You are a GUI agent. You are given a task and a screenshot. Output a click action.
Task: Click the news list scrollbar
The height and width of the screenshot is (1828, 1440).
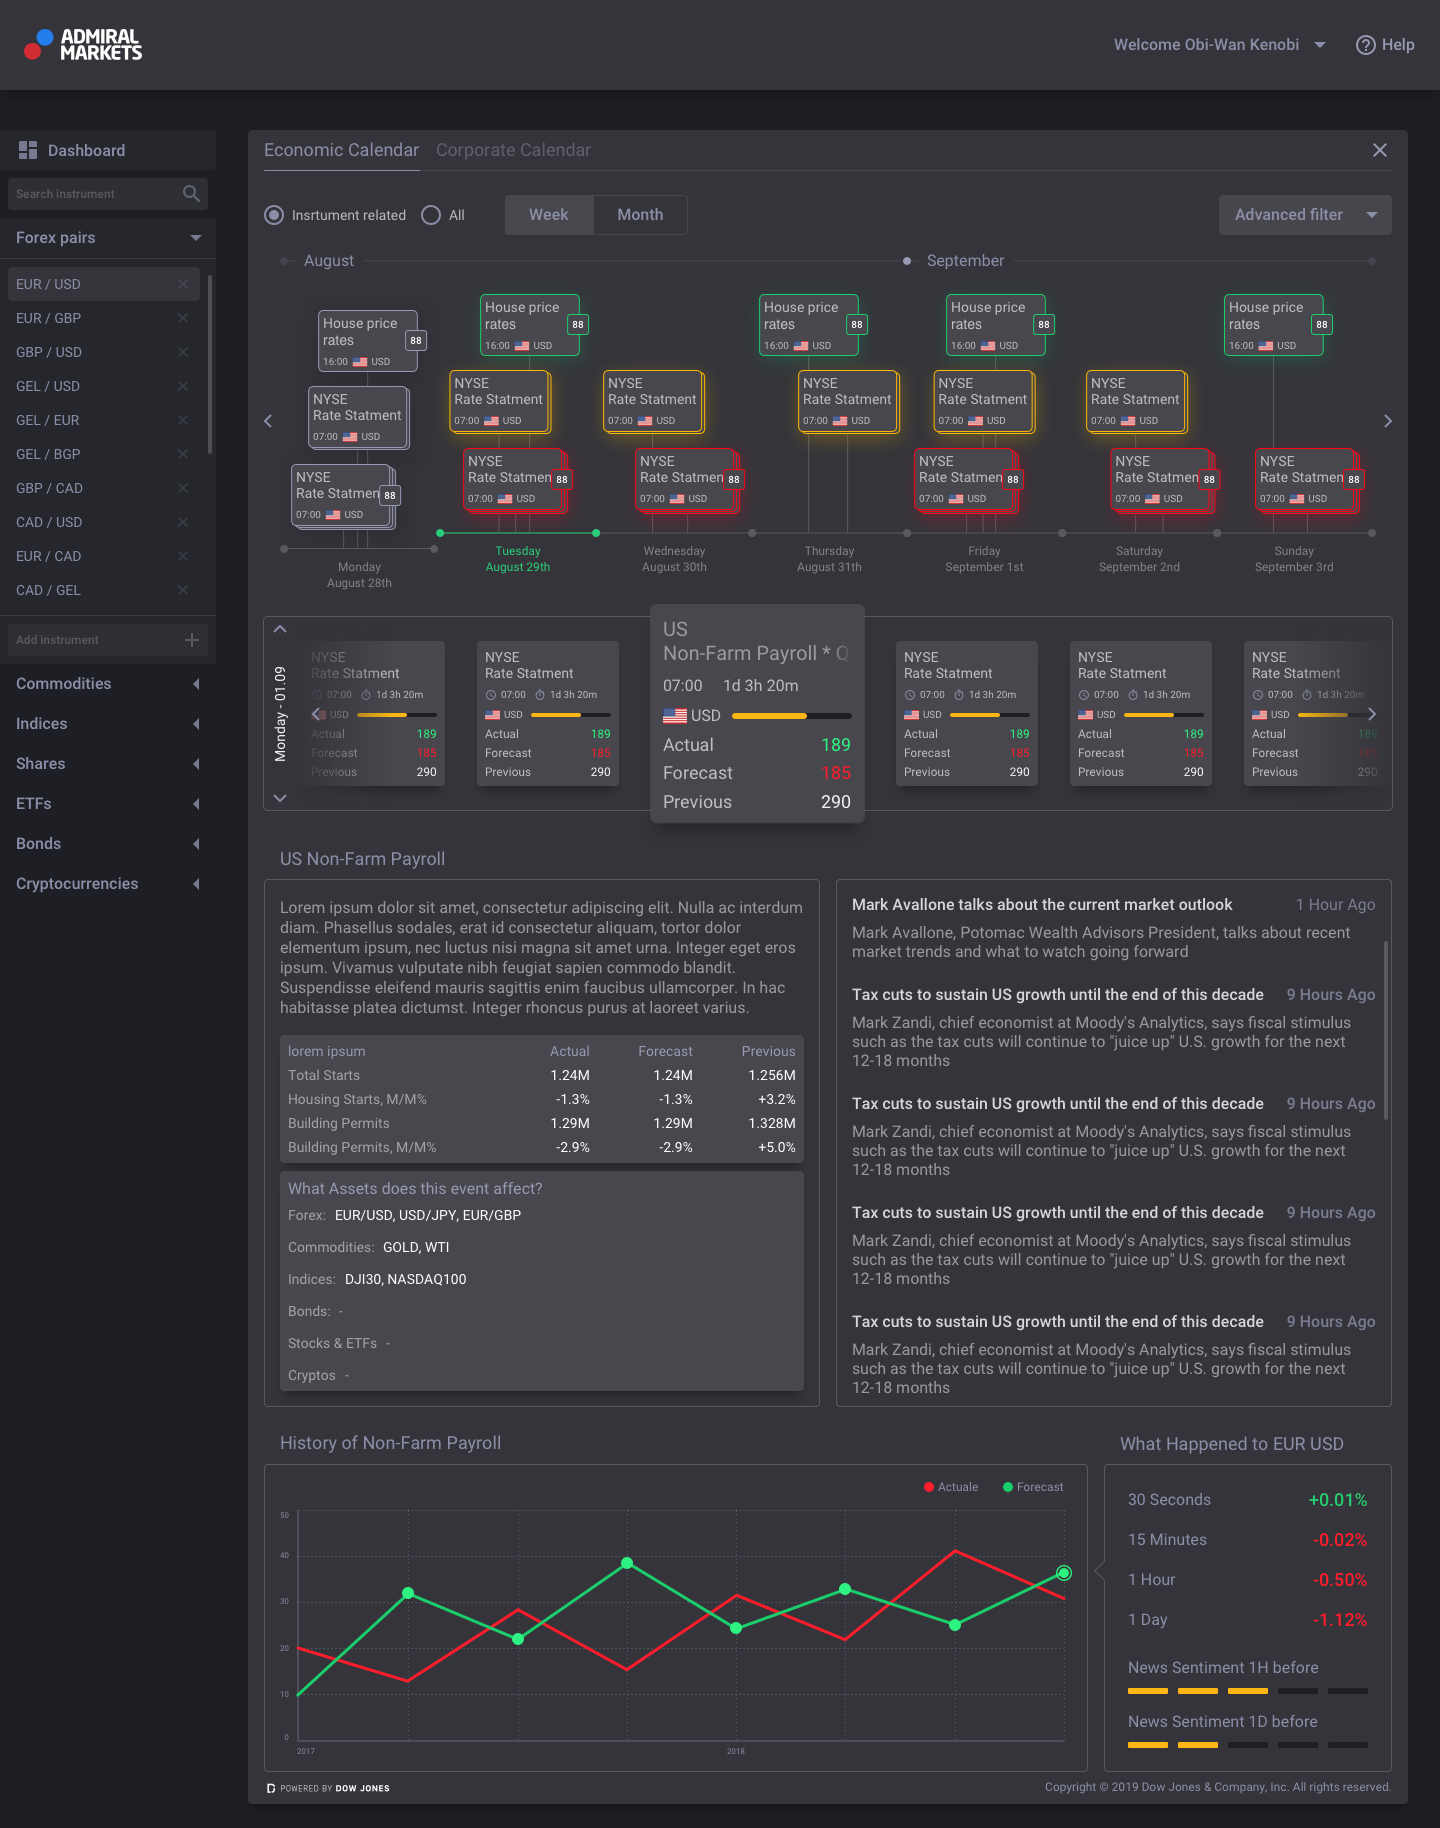click(x=1386, y=1030)
